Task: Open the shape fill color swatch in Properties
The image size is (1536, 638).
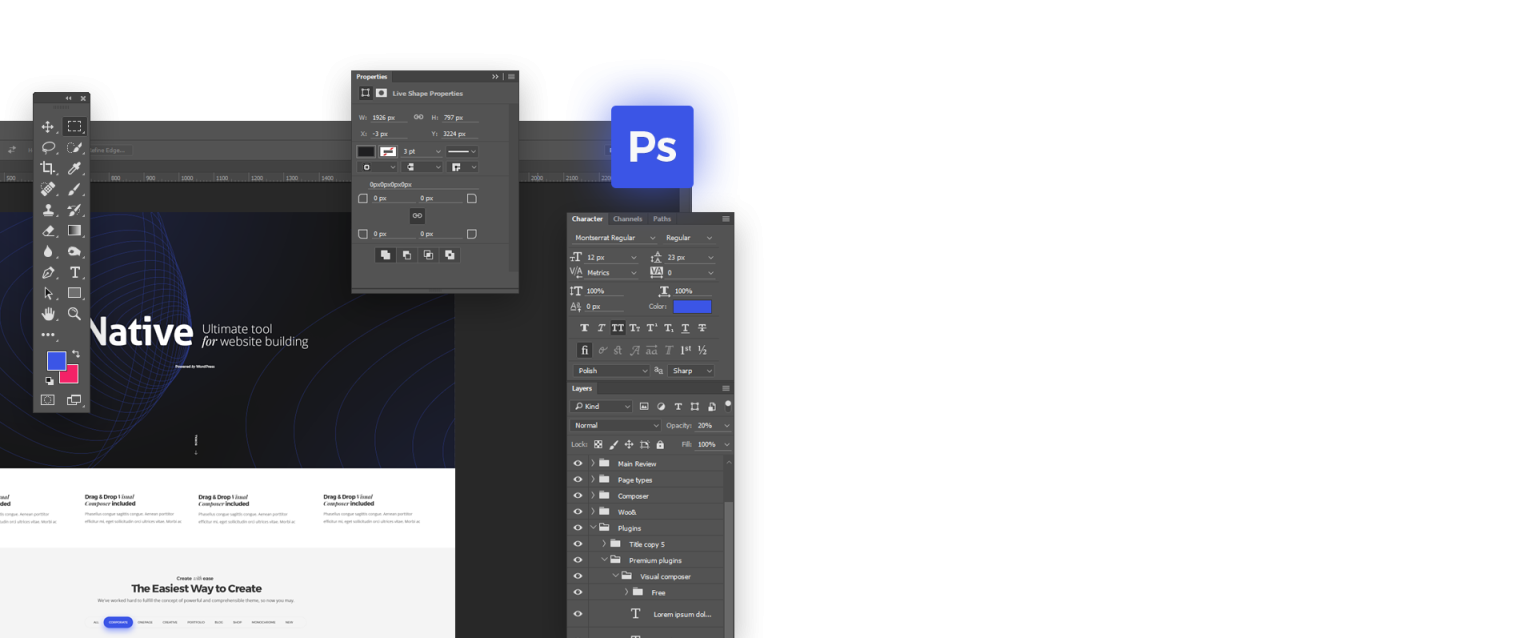Action: tap(366, 152)
